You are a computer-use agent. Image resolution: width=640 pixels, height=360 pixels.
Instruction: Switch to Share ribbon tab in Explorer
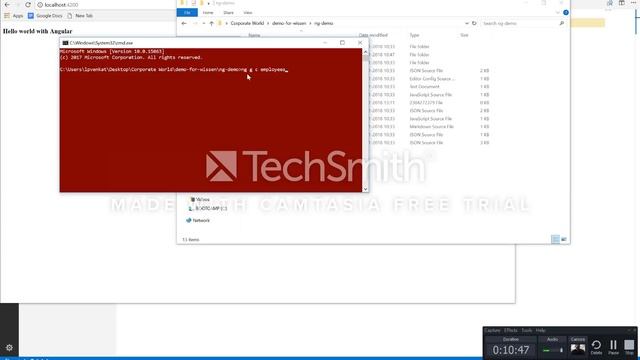point(229,13)
